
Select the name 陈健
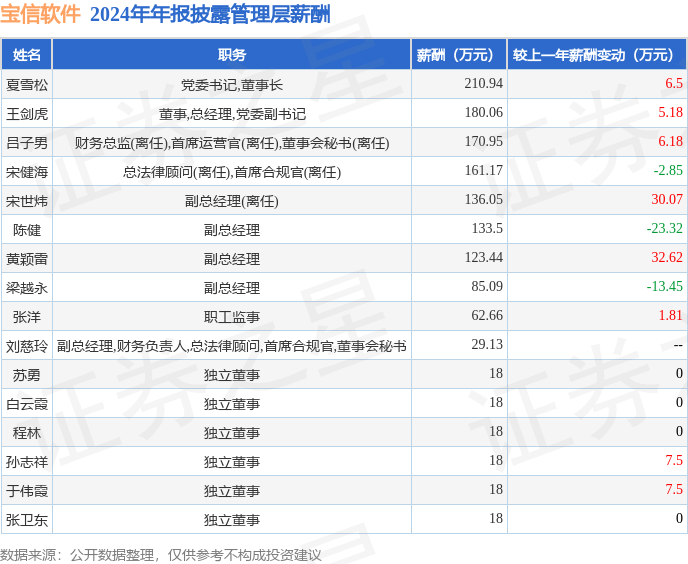click(27, 230)
